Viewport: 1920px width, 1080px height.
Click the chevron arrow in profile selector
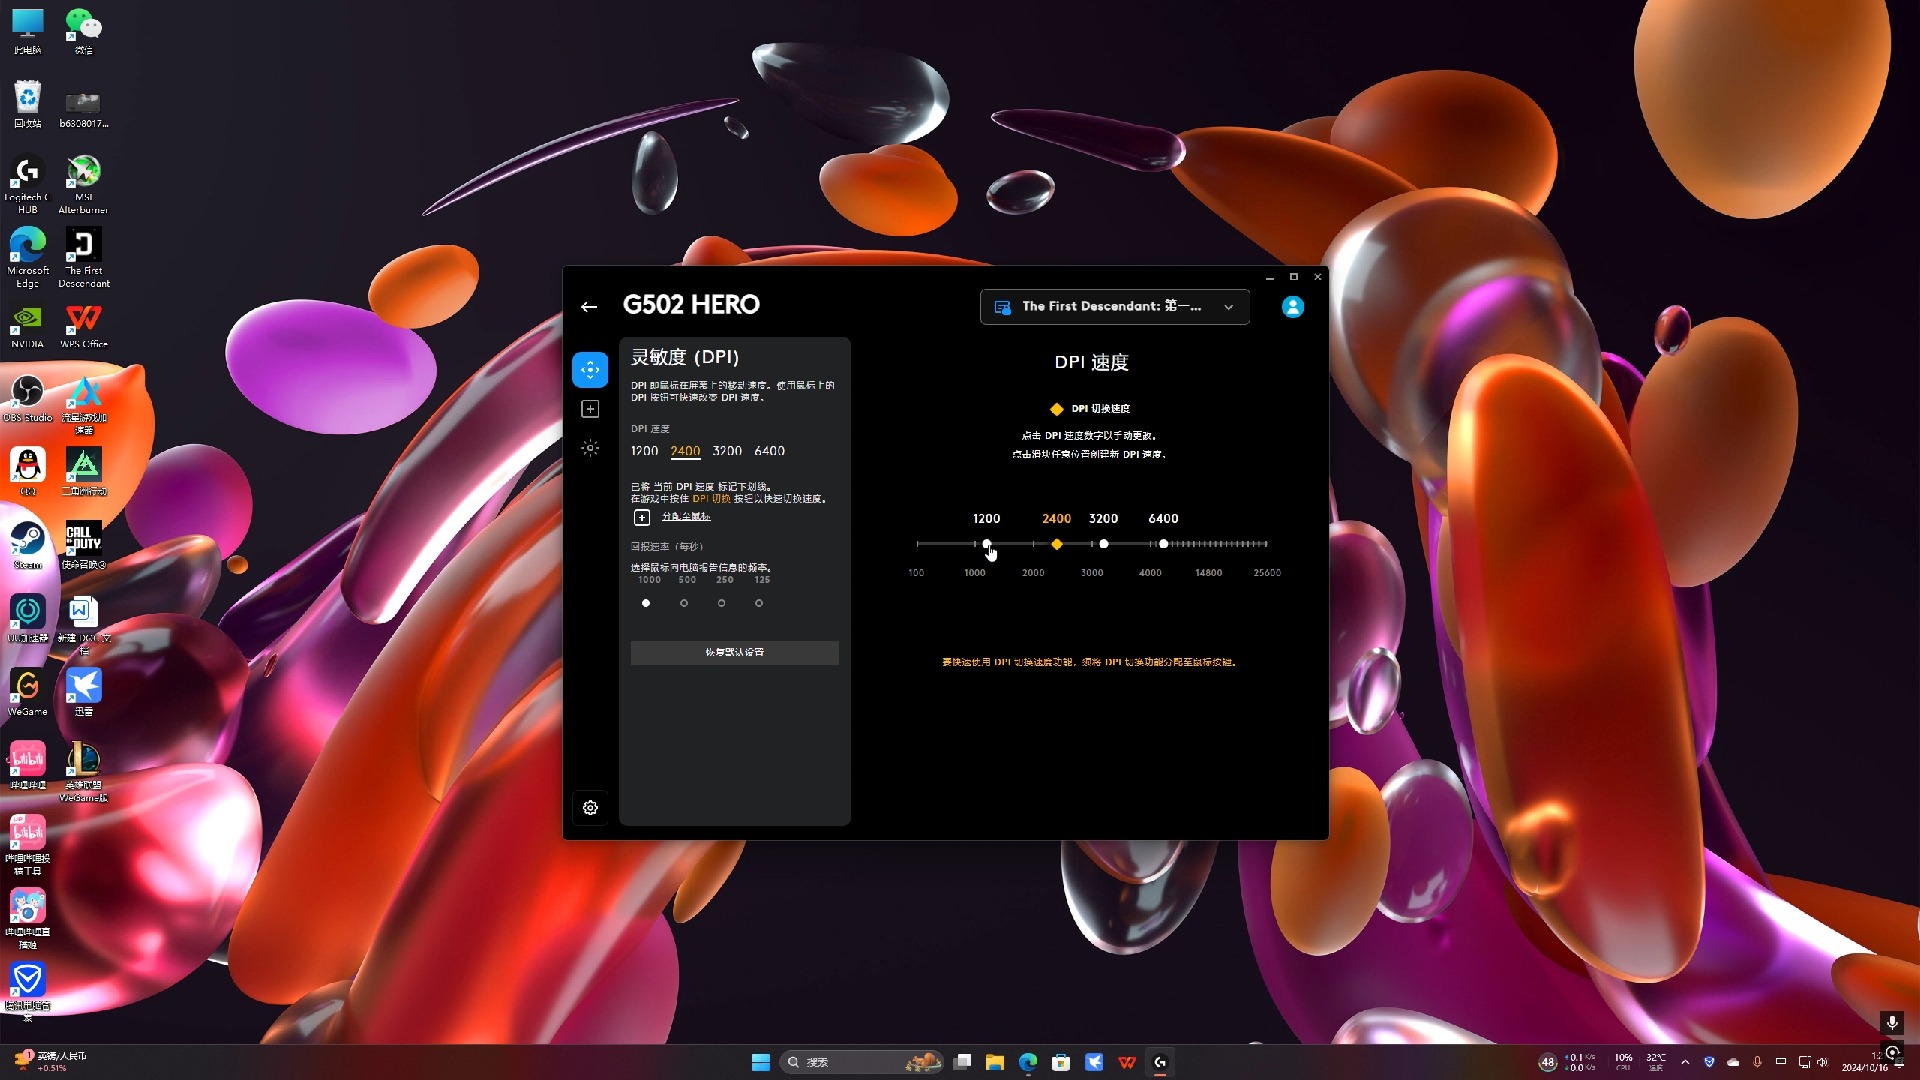tap(1228, 307)
